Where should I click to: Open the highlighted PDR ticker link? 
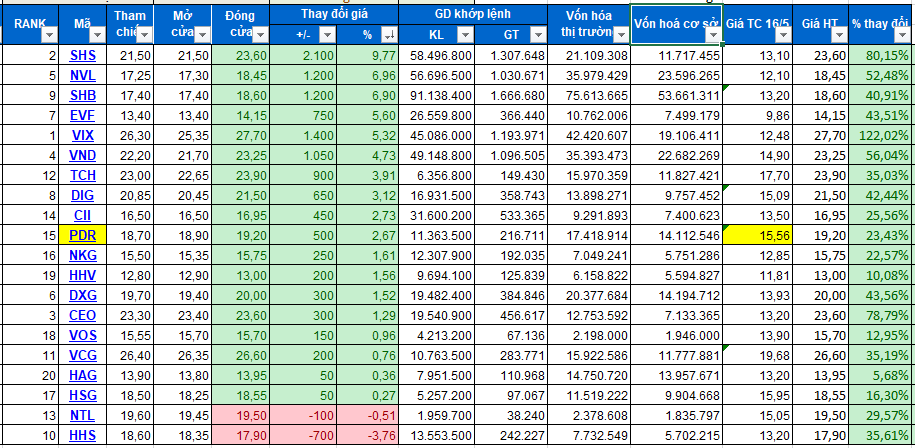click(82, 235)
